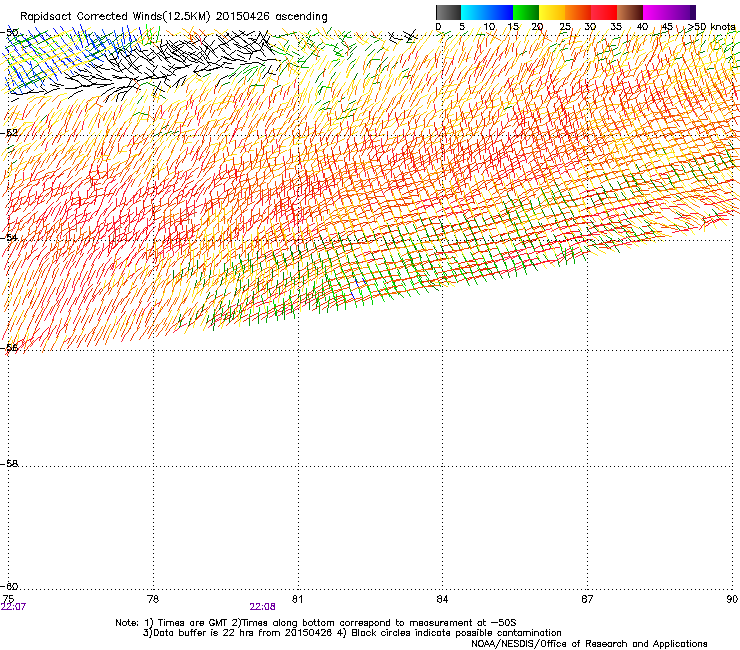
Task: Click the ">50 knots" legend label
Action: [712, 27]
